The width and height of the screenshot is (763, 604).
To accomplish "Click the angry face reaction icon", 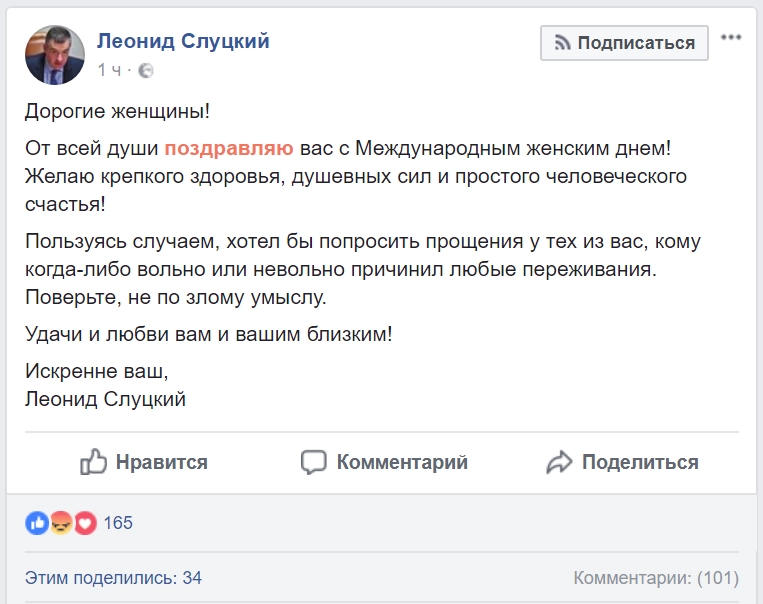I will tap(61, 522).
